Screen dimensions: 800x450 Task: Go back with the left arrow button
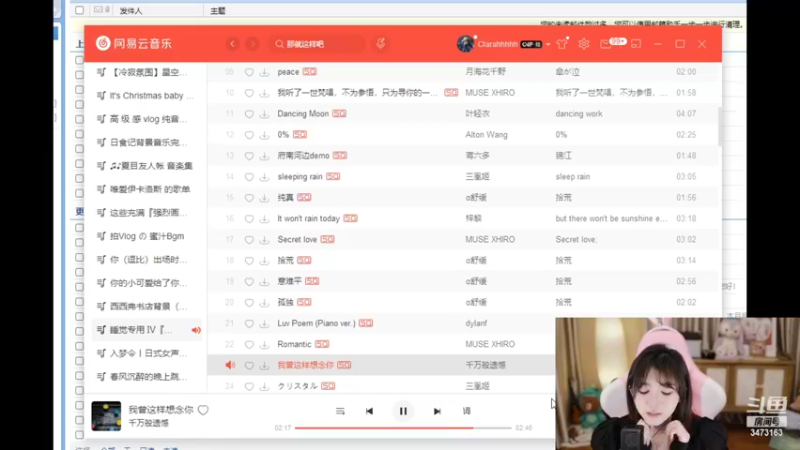pyautogui.click(x=233, y=44)
